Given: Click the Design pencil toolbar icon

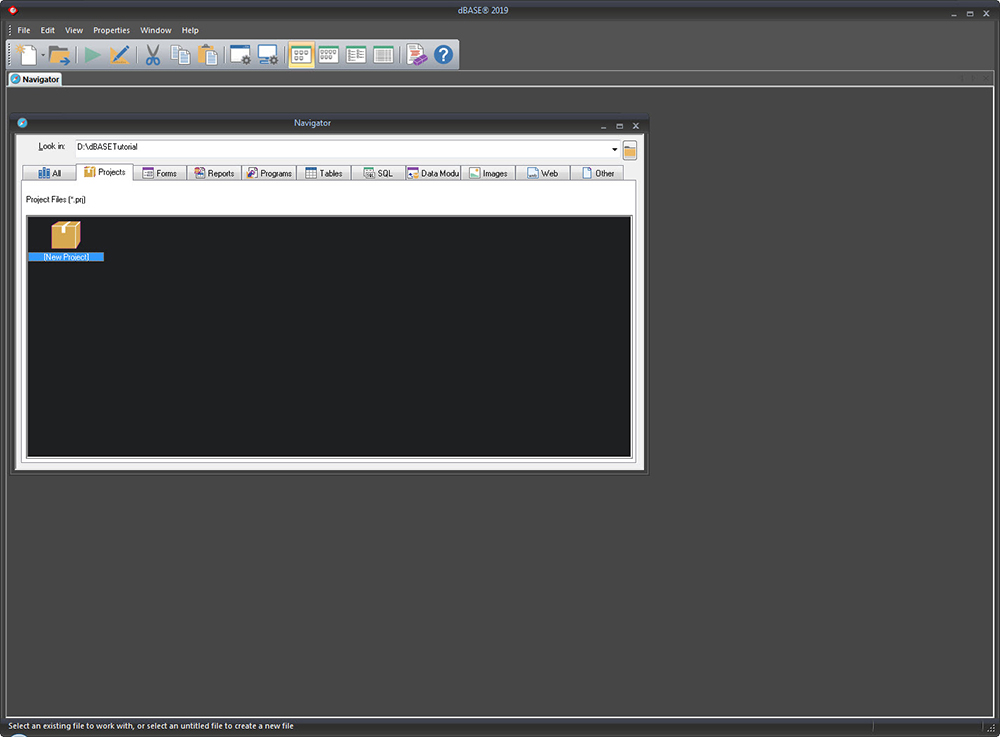Looking at the screenshot, I should tap(119, 55).
